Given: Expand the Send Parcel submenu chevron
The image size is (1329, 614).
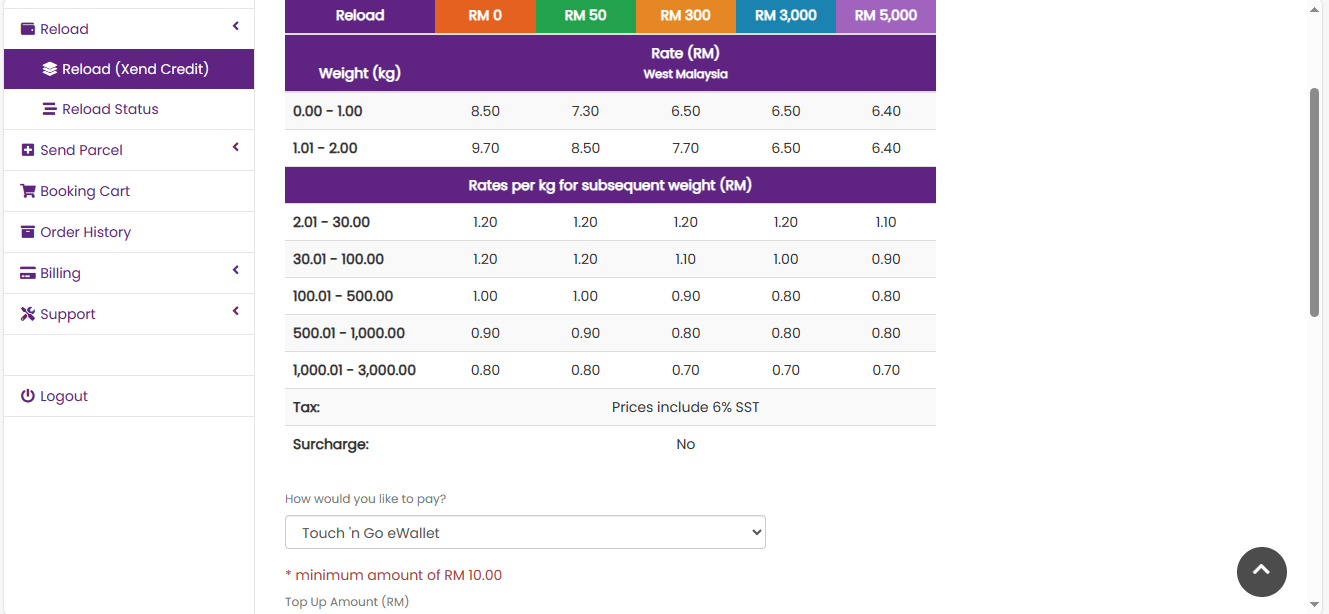Looking at the screenshot, I should (236, 148).
